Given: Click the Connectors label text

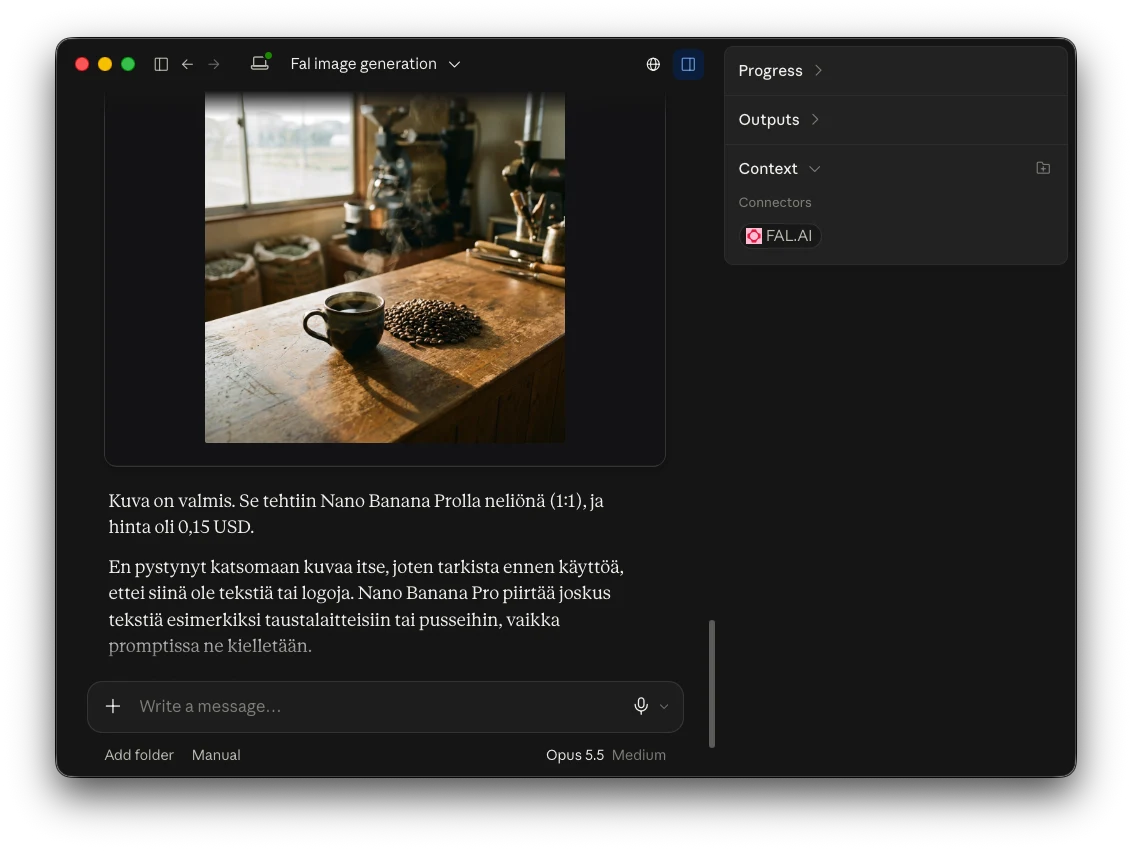Looking at the screenshot, I should coord(775,203).
